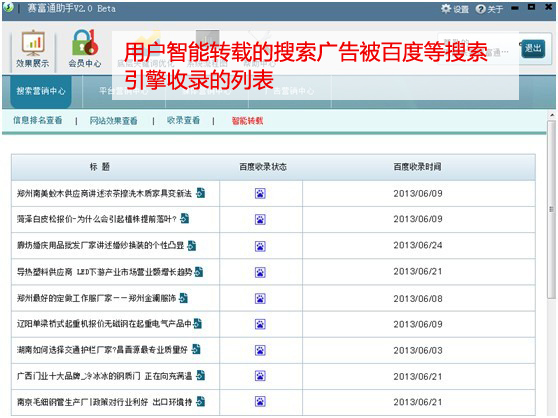Click the 百度收录时间 column header
The width and height of the screenshot is (558, 418).
point(417,167)
